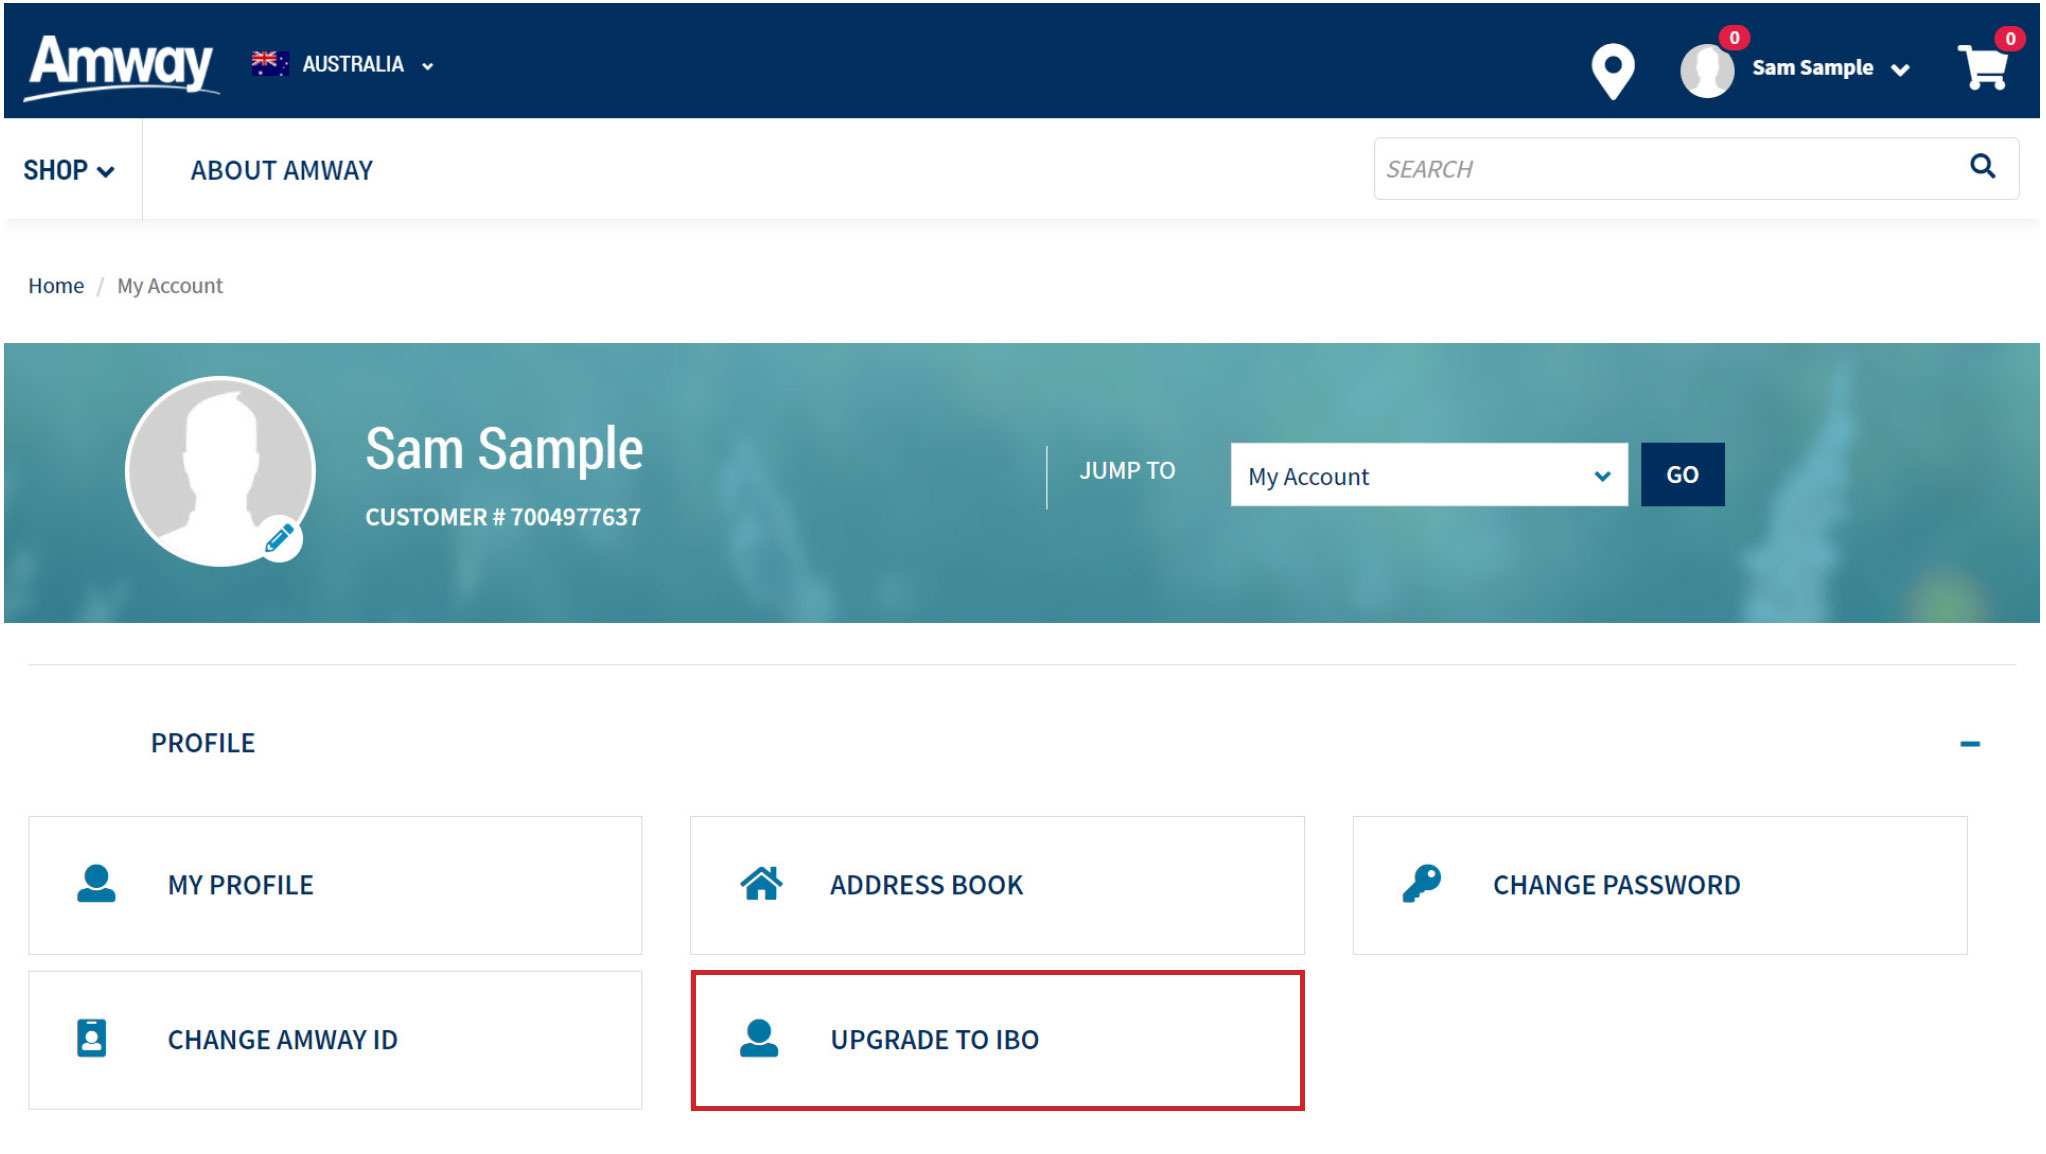Click the Change Password key icon
The image size is (2046, 1154).
[x=1421, y=884]
